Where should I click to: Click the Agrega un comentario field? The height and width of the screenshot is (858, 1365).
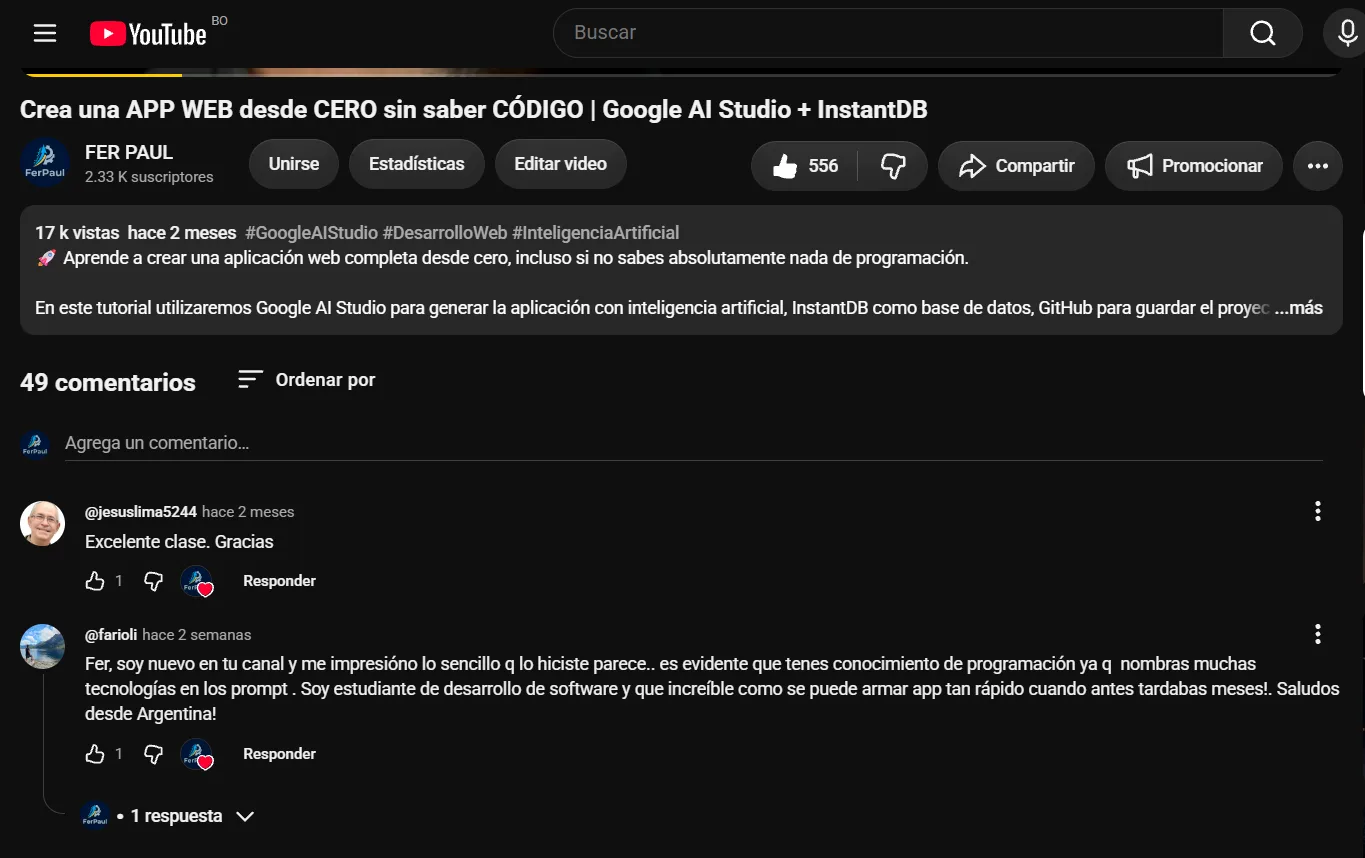tap(694, 443)
